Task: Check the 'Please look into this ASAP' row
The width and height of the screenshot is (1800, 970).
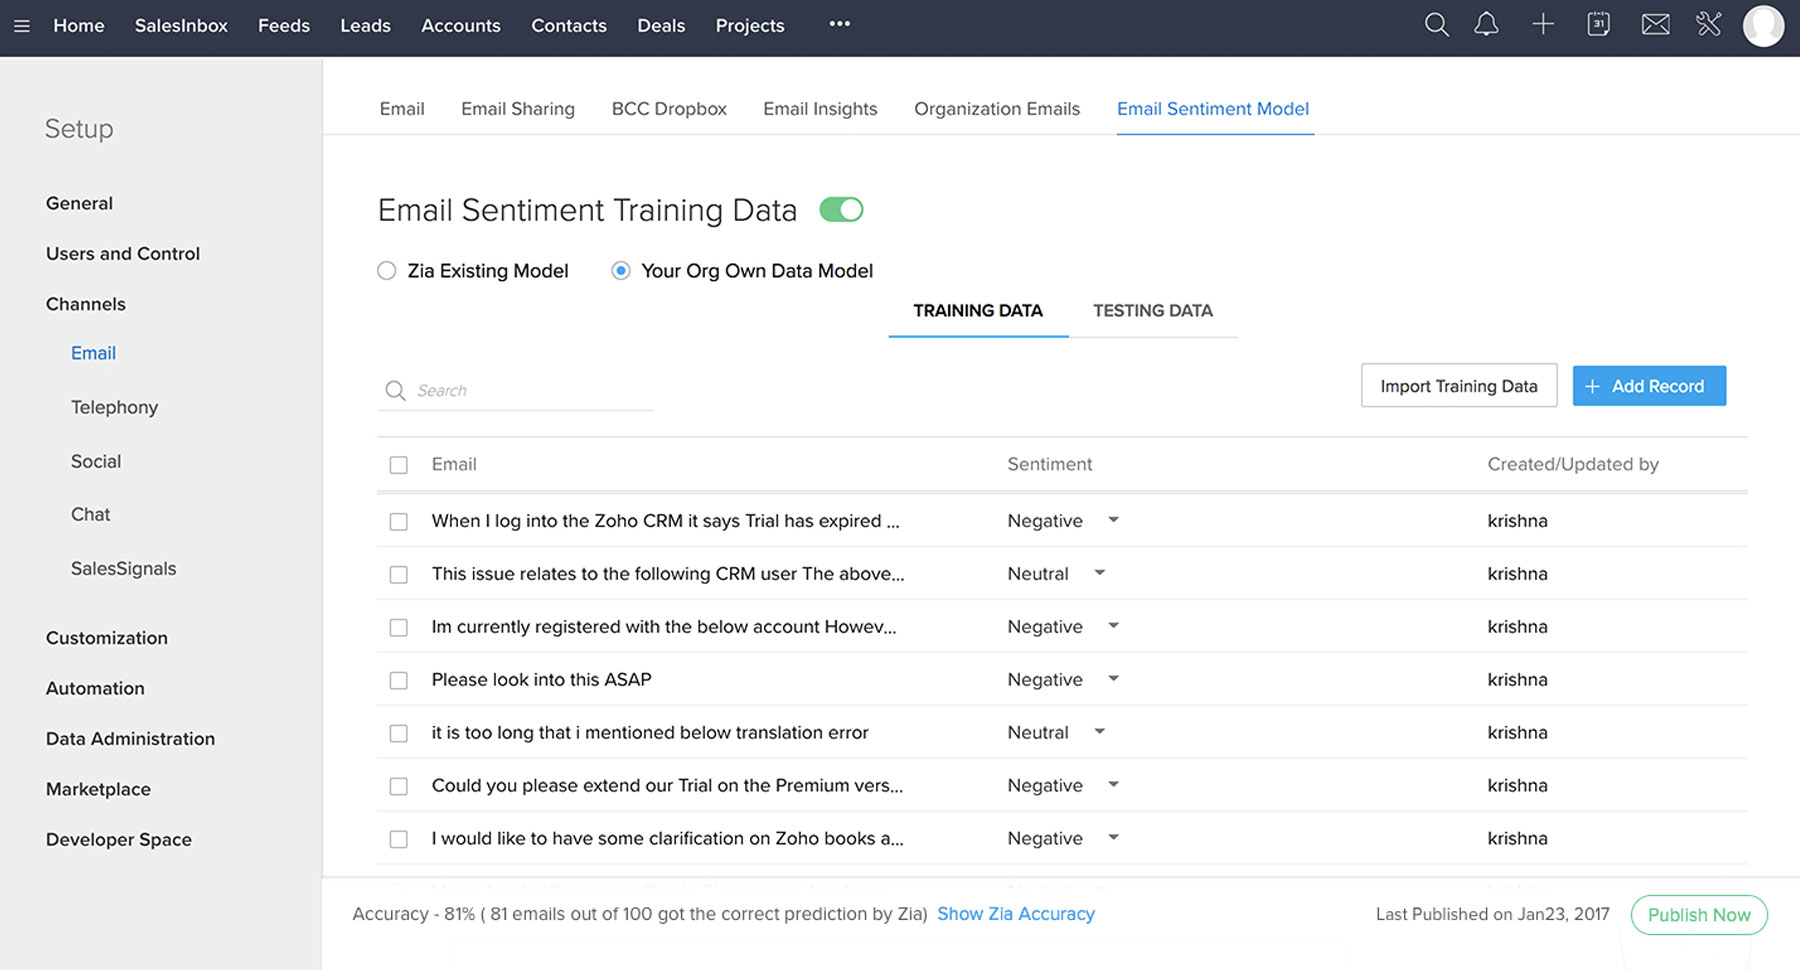Action: (x=398, y=681)
